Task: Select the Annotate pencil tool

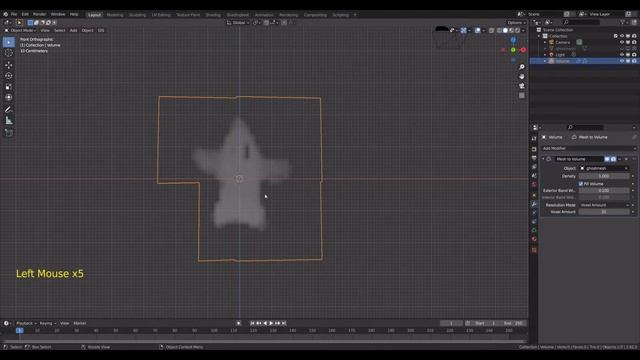Action: click(x=9, y=109)
